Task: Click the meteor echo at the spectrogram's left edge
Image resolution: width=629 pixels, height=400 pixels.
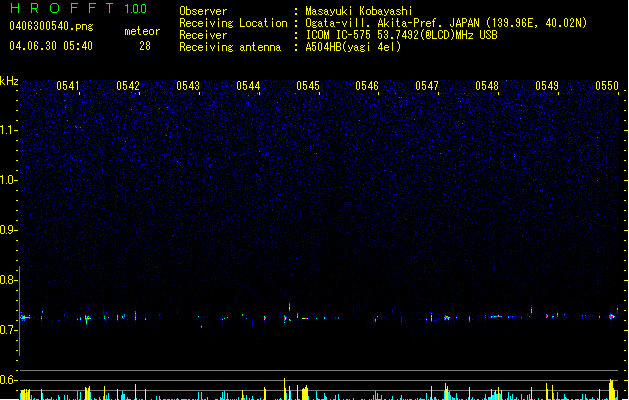Action: pyautogui.click(x=25, y=317)
